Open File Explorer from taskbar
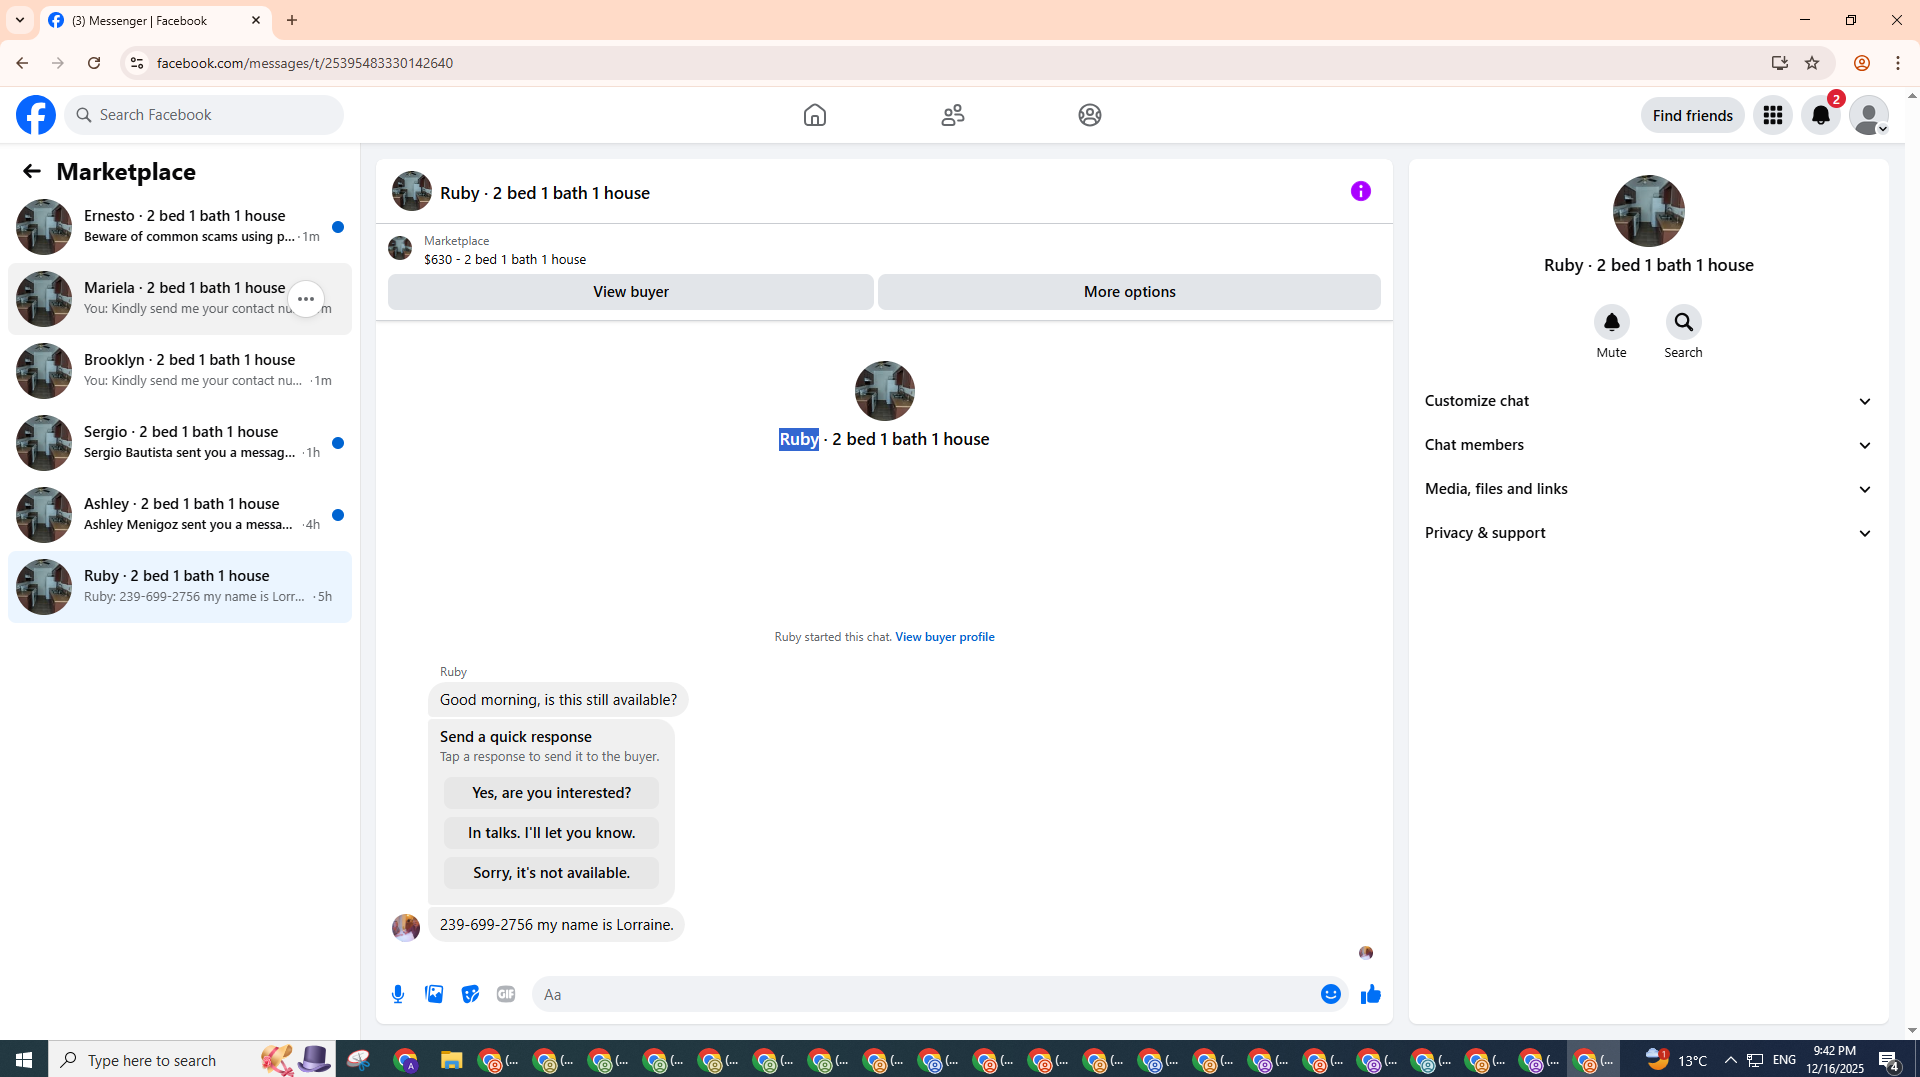 click(451, 1060)
